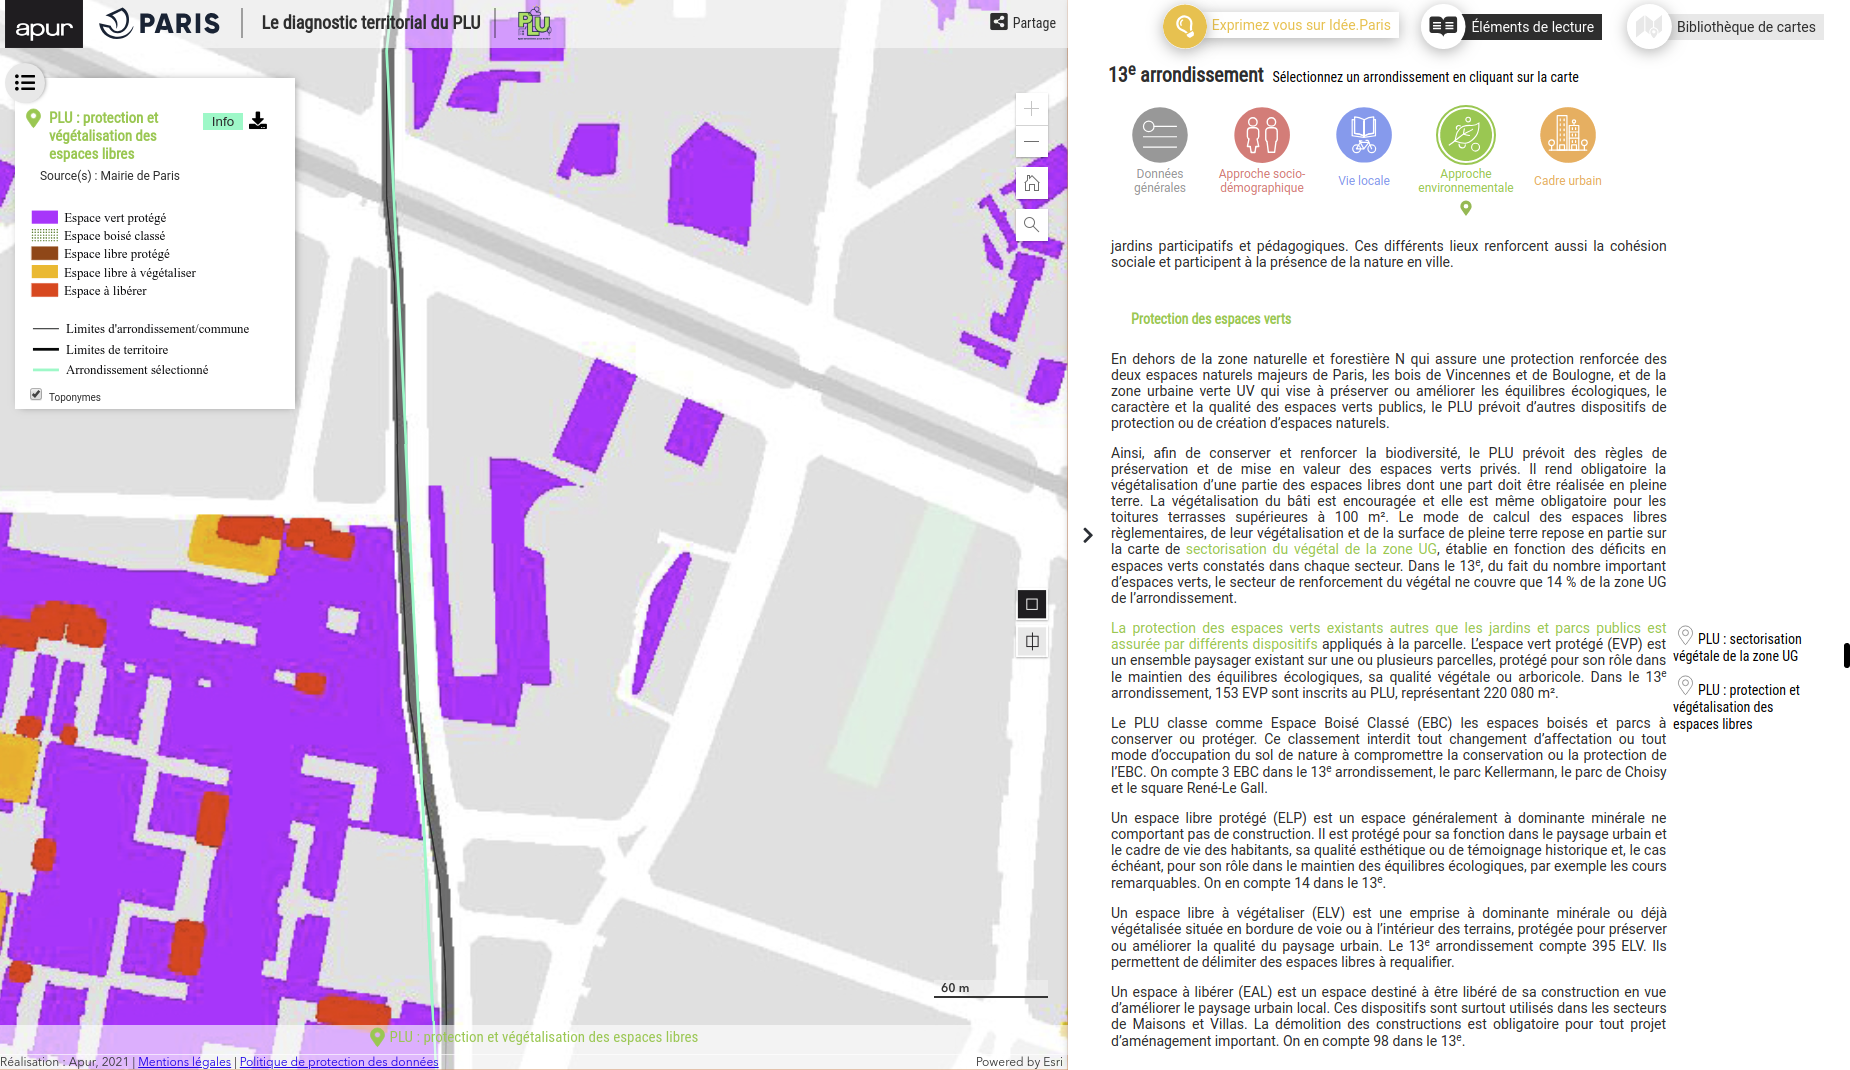Open Éléments de lecture panel
Viewport: 1850px width, 1070px height.
[1513, 27]
